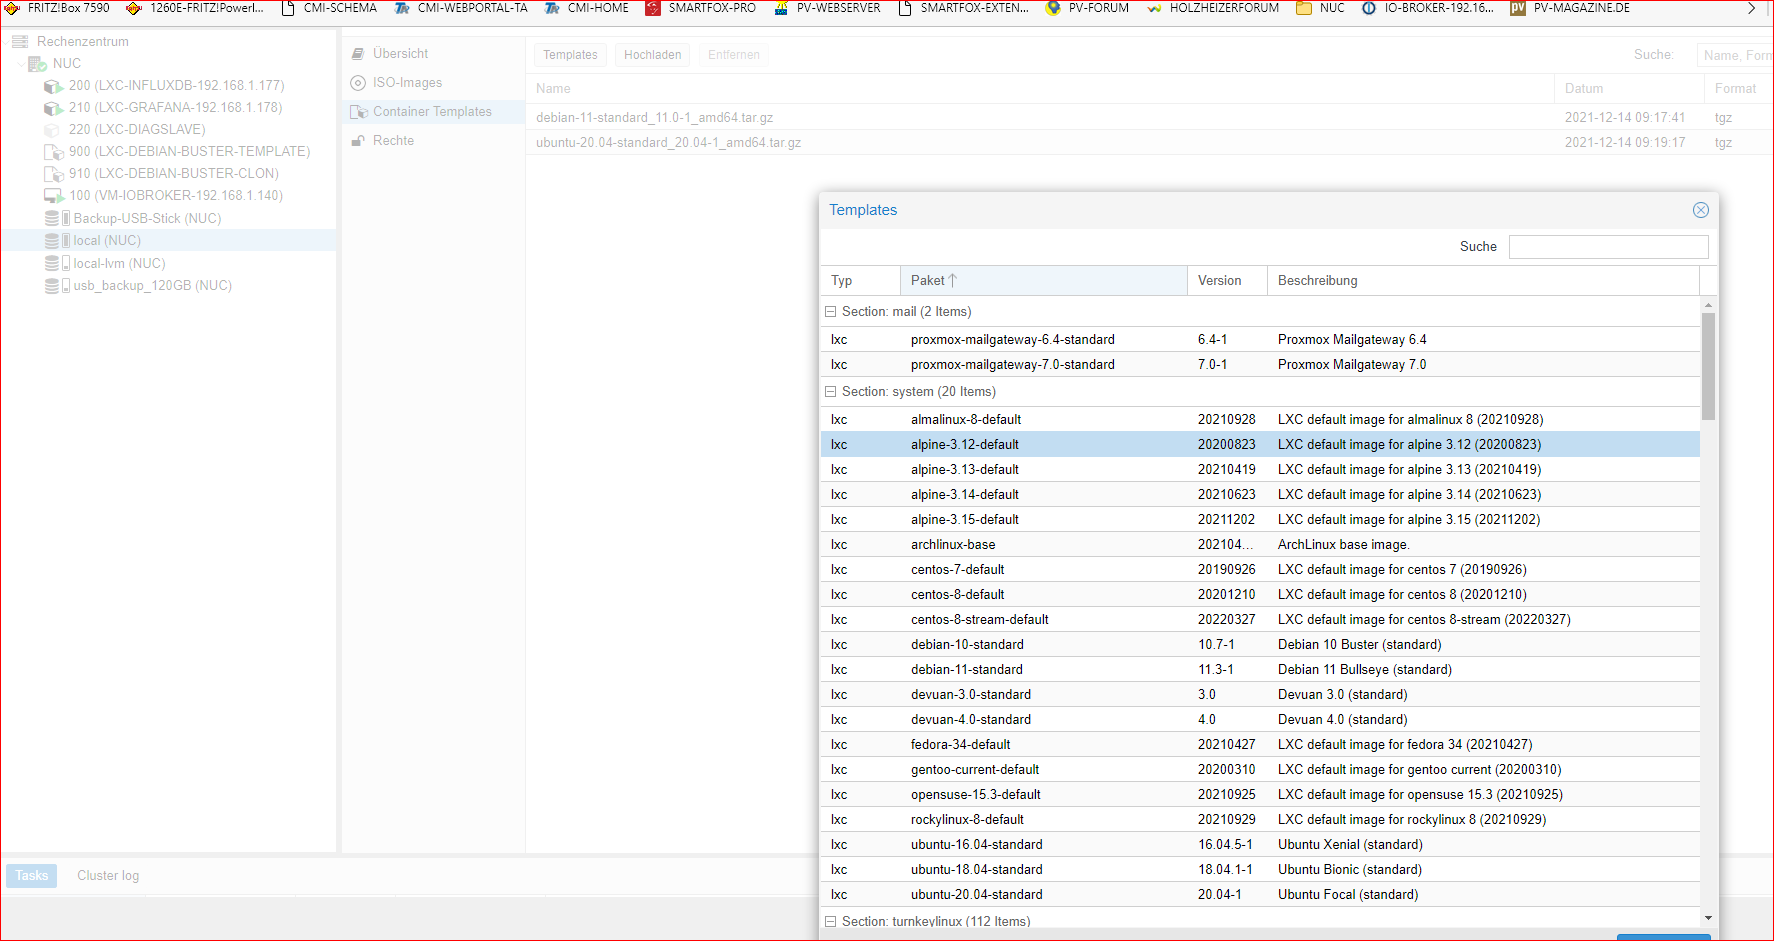Select alpine-3.15-default package row
The image size is (1774, 941).
[x=1260, y=520]
